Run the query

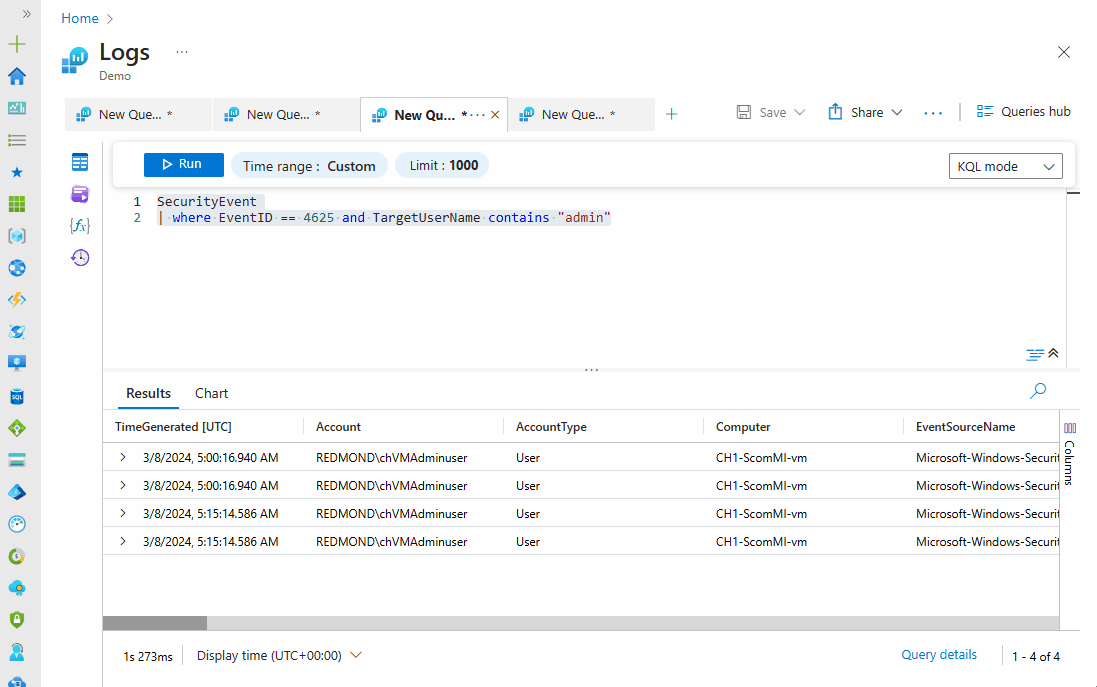183,164
